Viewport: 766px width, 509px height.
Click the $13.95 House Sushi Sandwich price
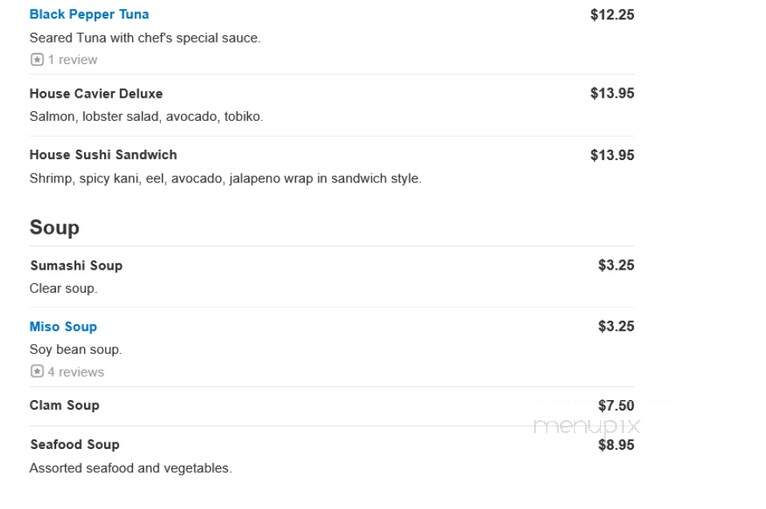pos(612,155)
